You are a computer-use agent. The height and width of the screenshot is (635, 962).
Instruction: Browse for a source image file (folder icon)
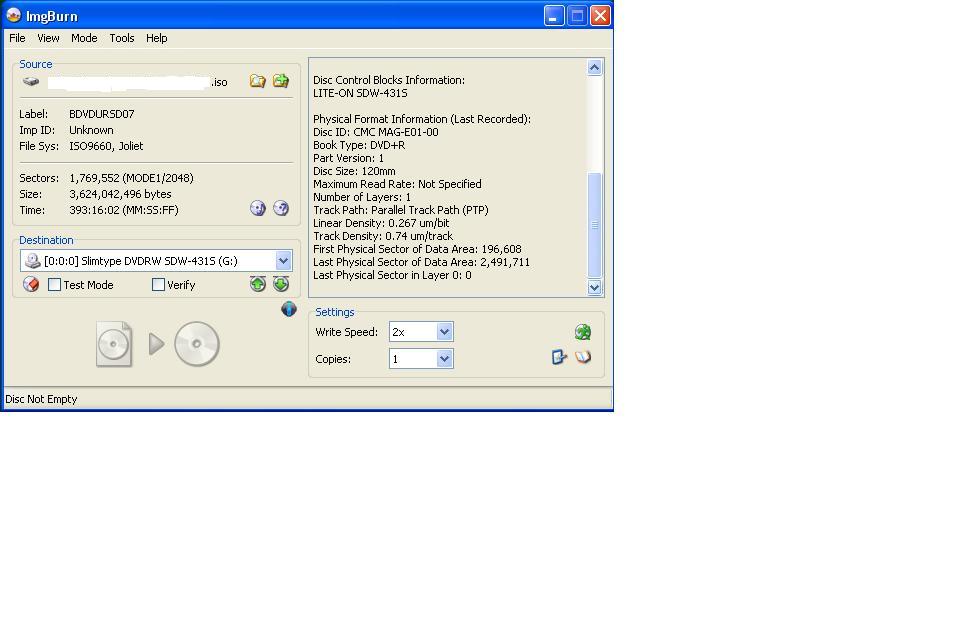pyautogui.click(x=258, y=81)
